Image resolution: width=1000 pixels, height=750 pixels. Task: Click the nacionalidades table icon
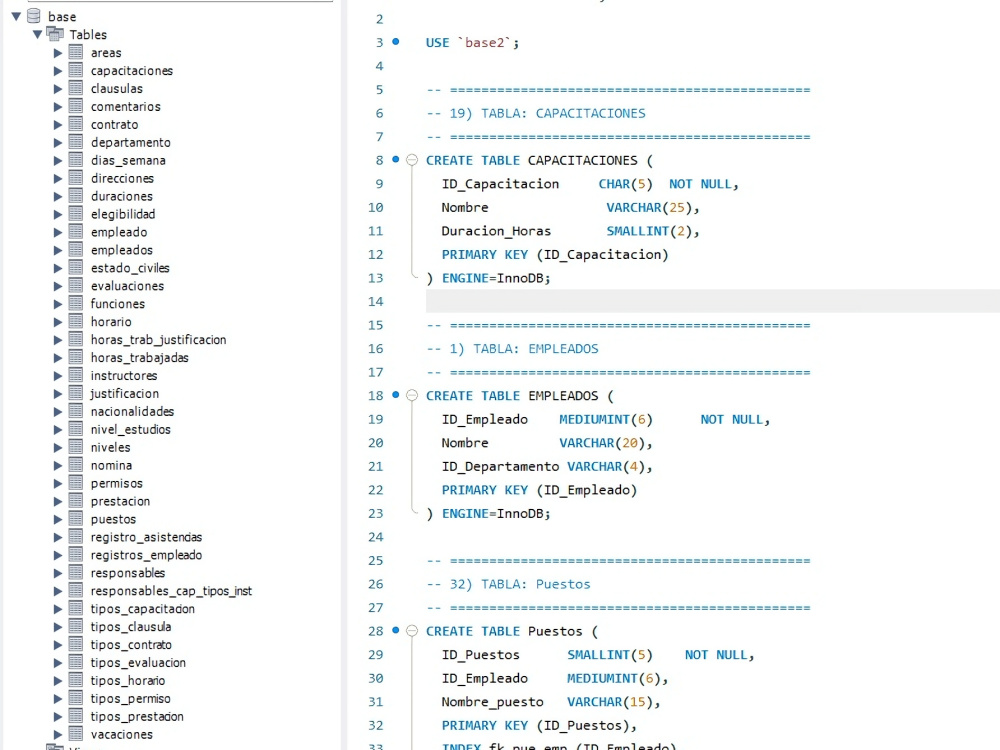point(76,411)
